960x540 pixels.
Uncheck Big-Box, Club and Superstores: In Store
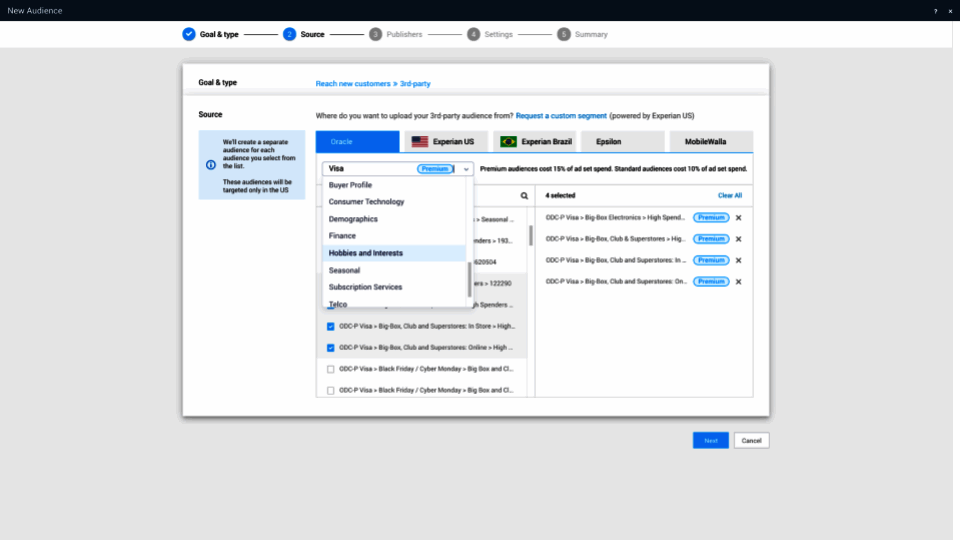coord(331,326)
